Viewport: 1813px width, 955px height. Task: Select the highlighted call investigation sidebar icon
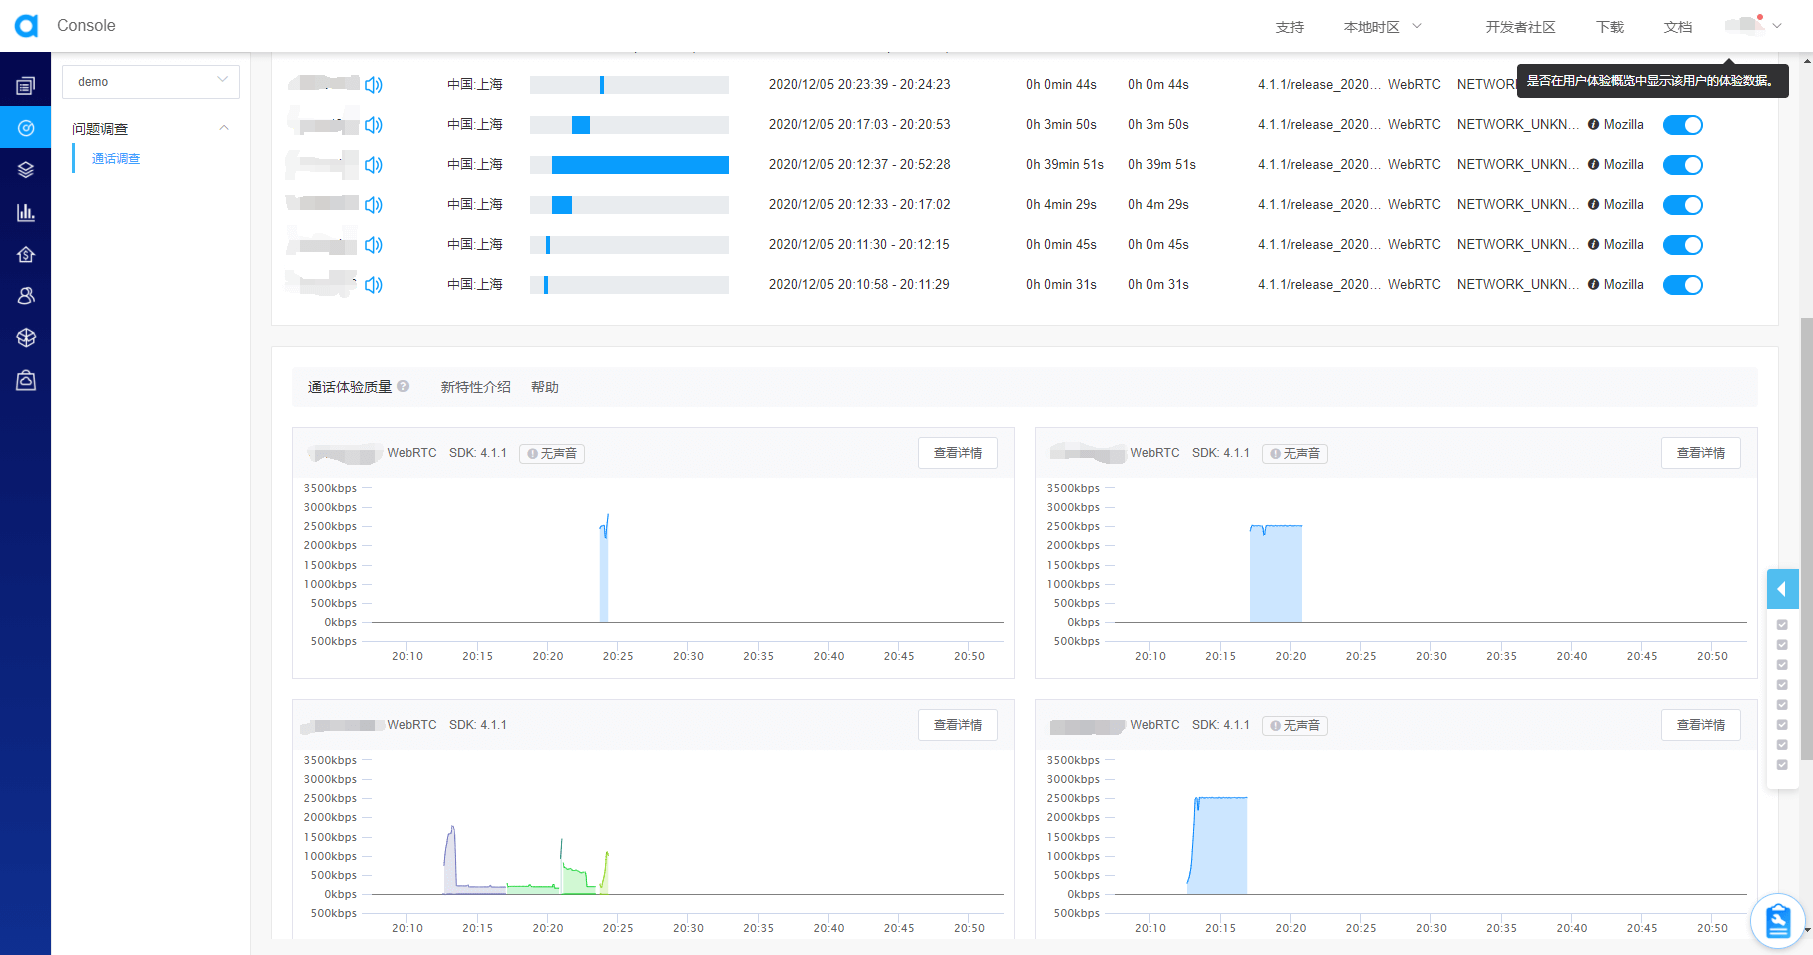26,128
